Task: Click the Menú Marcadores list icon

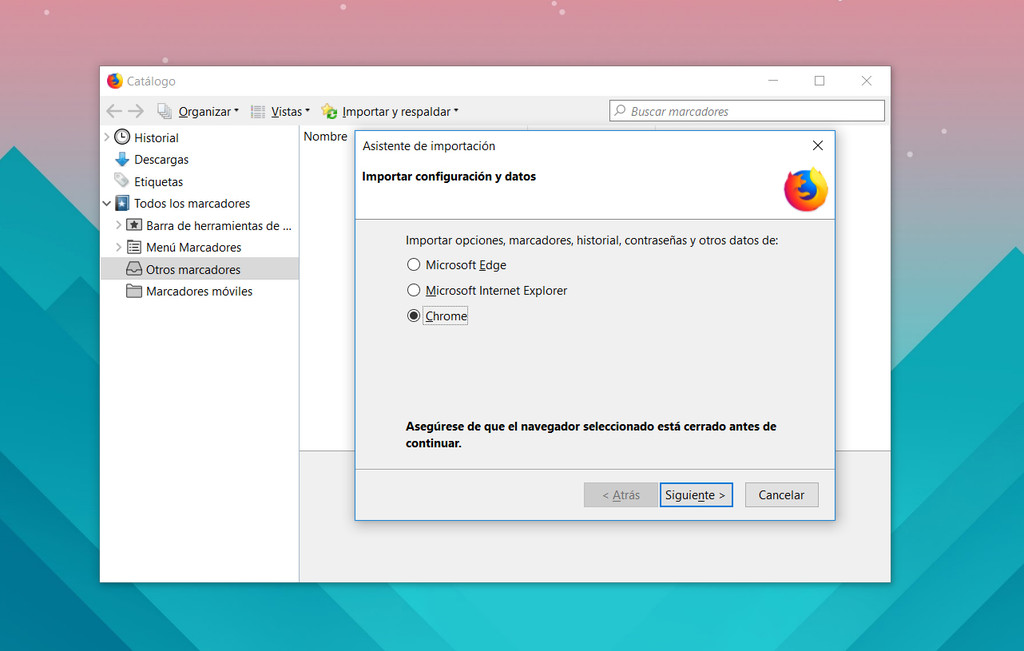Action: (134, 247)
